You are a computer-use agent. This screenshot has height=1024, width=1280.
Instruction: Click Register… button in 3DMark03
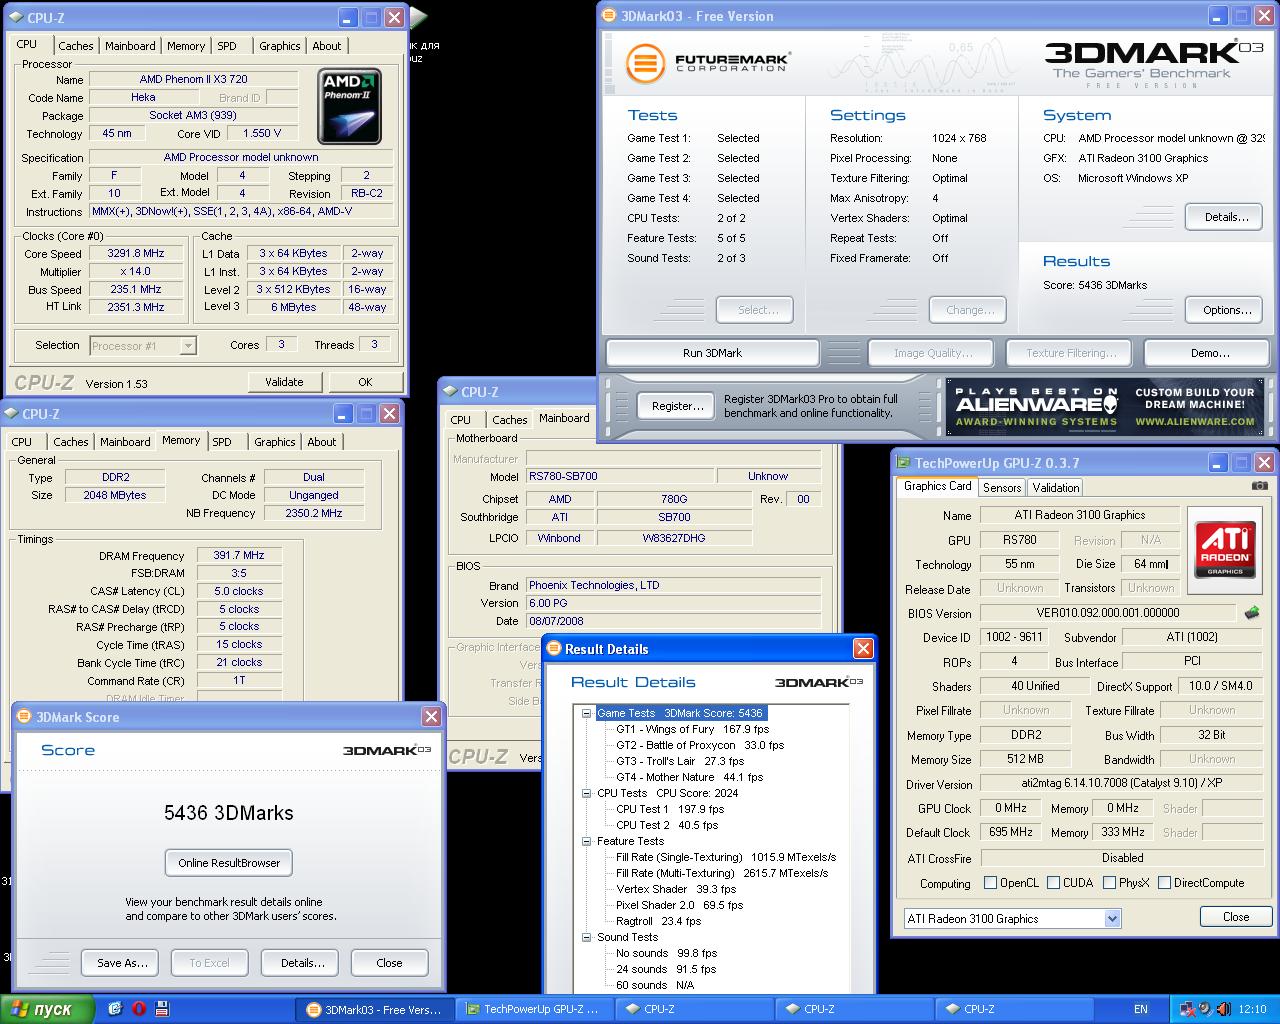678,406
